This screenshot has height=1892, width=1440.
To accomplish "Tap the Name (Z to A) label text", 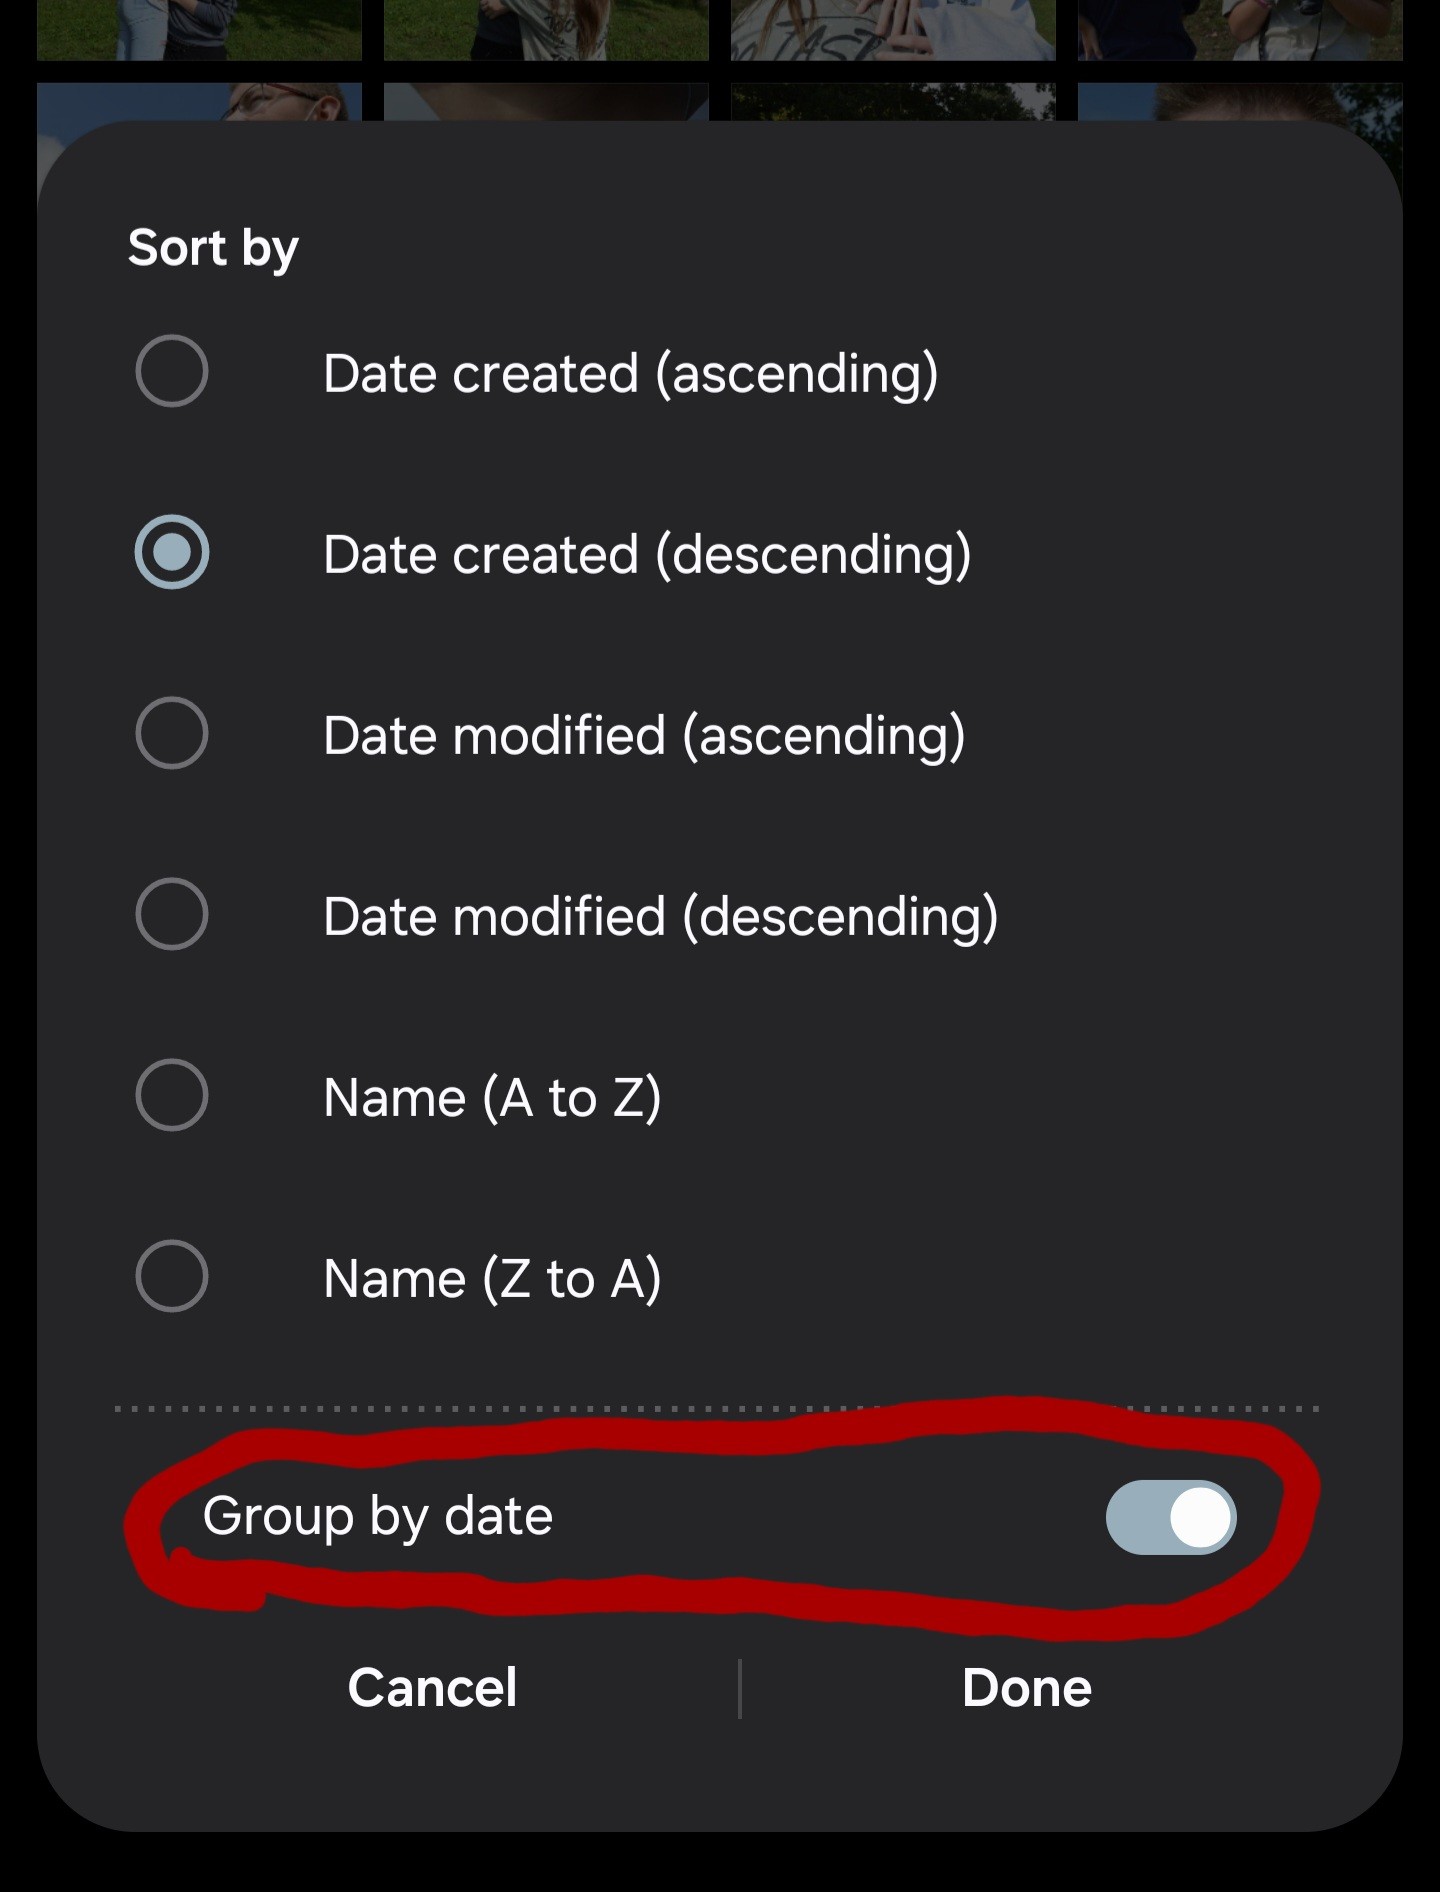I will click(492, 1280).
